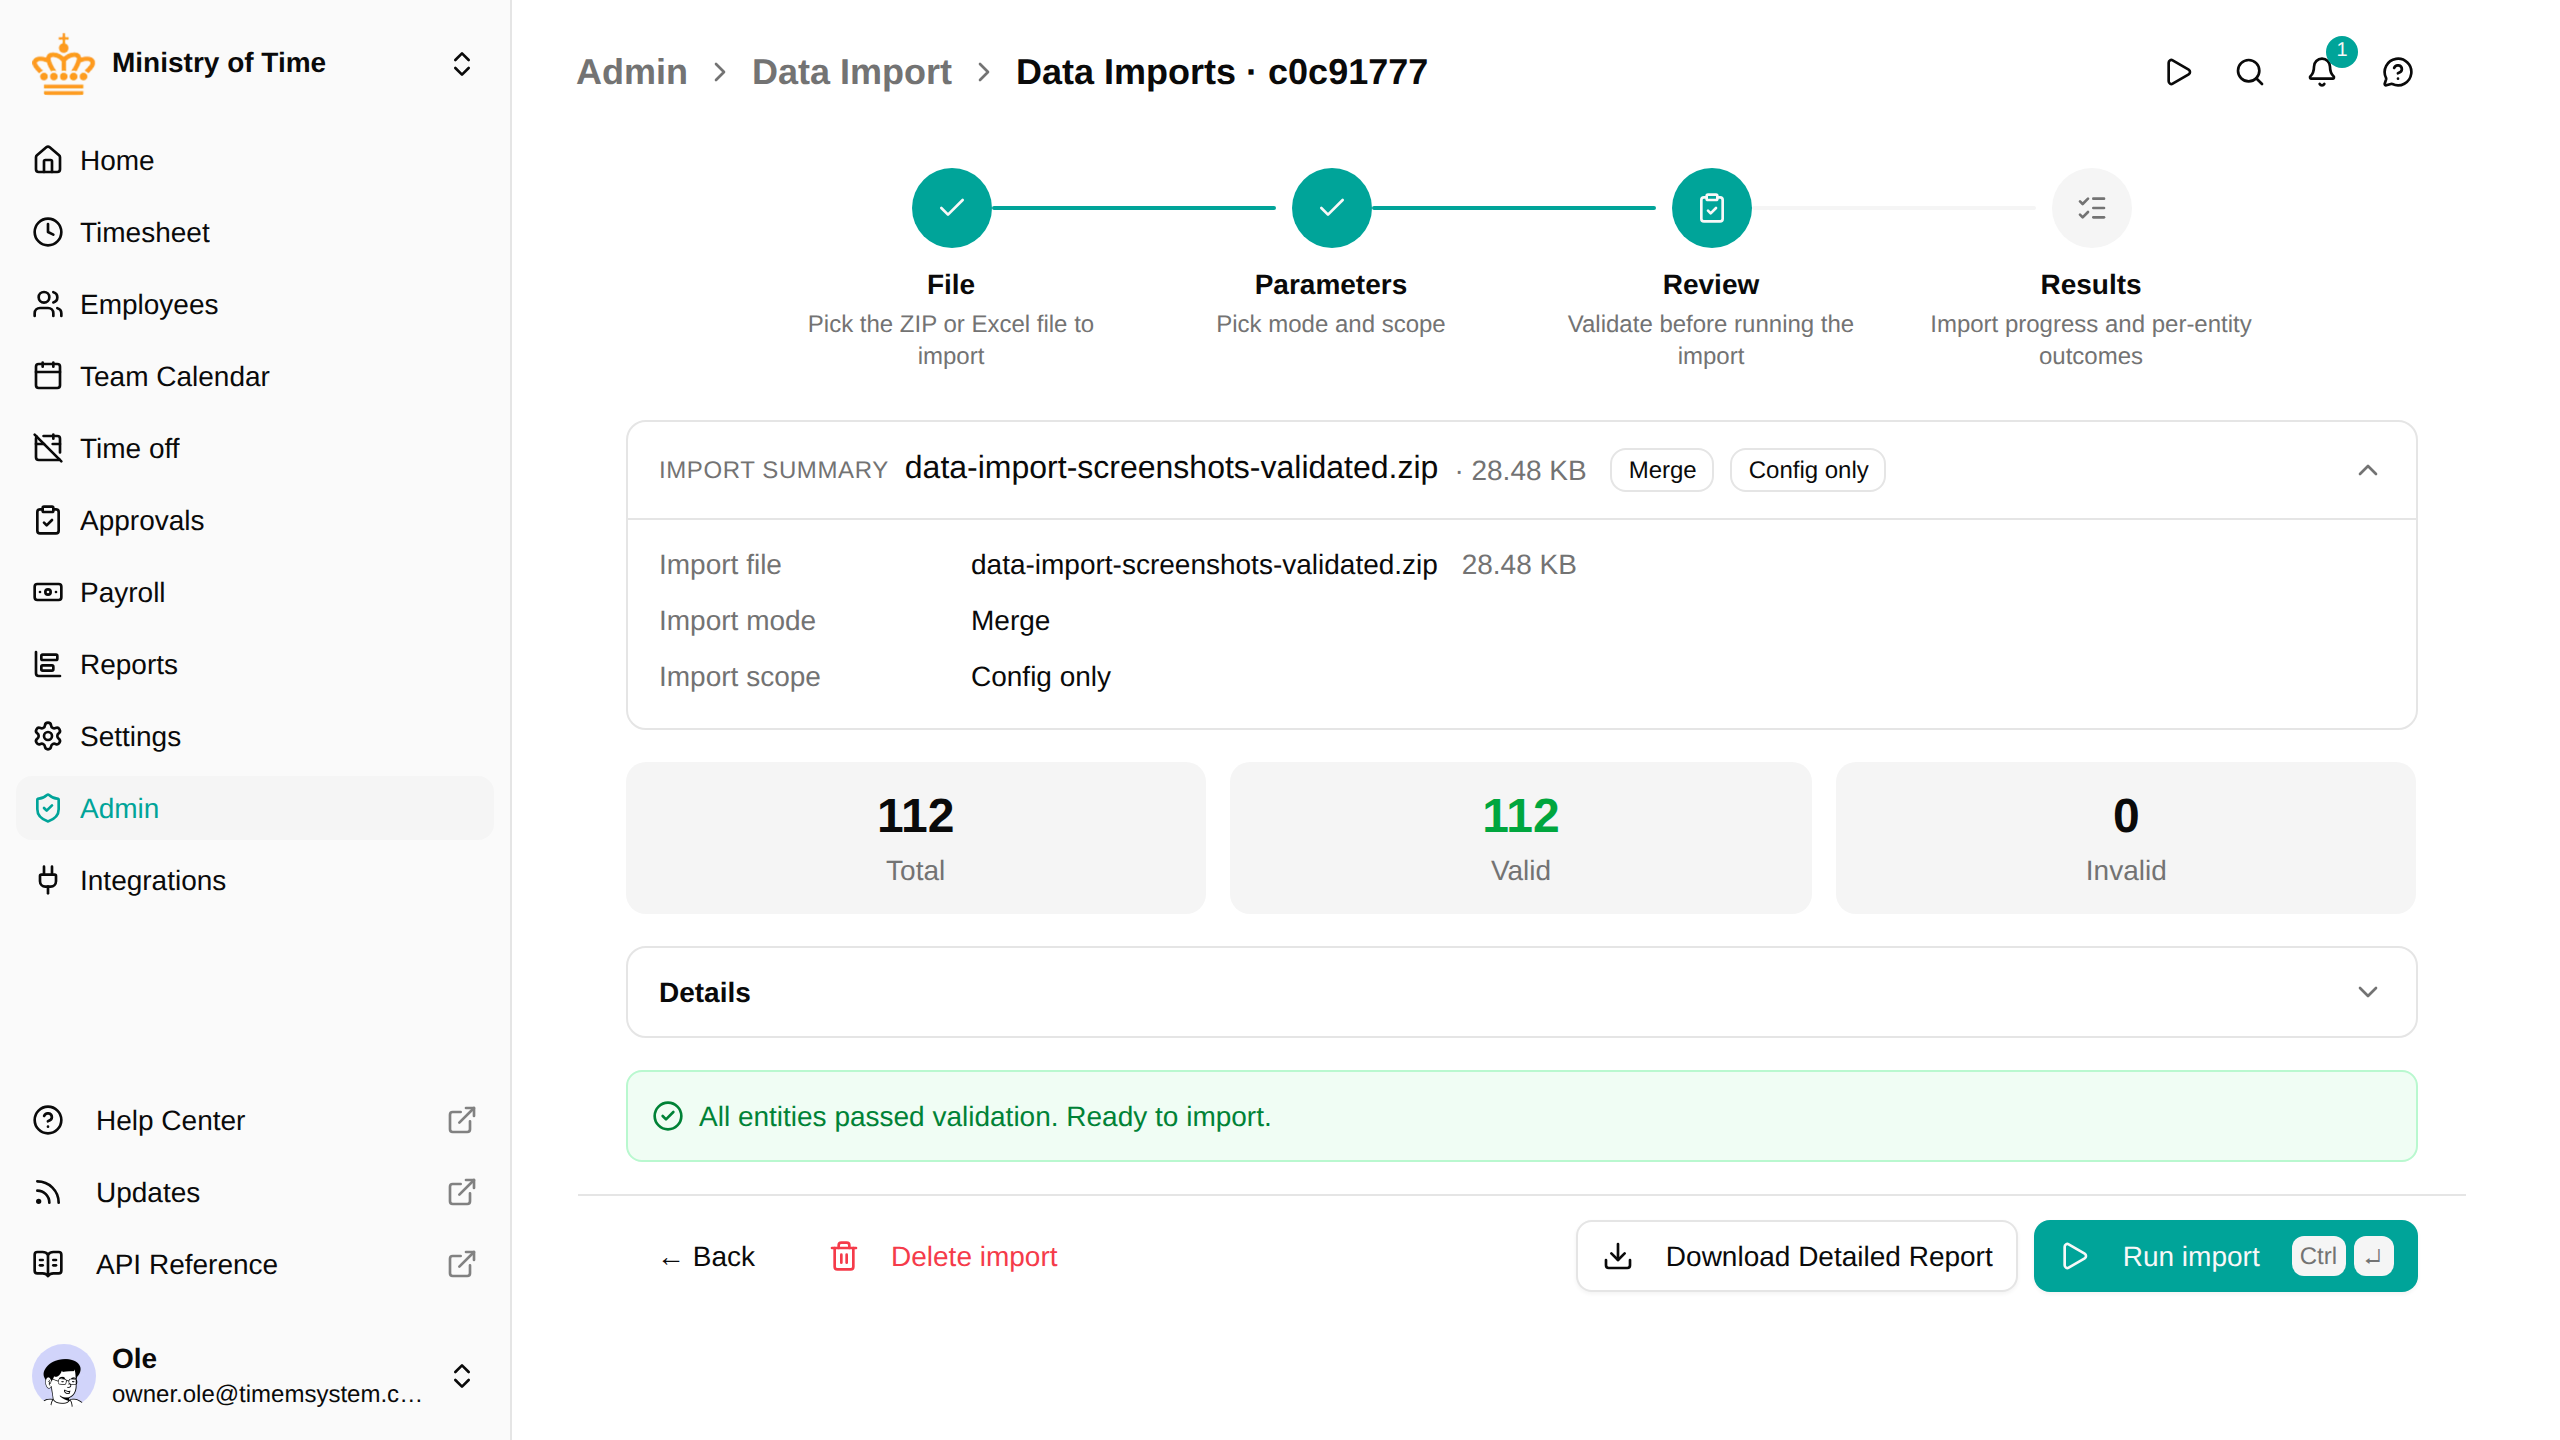Click the completed Parameters step circle

point(1331,208)
